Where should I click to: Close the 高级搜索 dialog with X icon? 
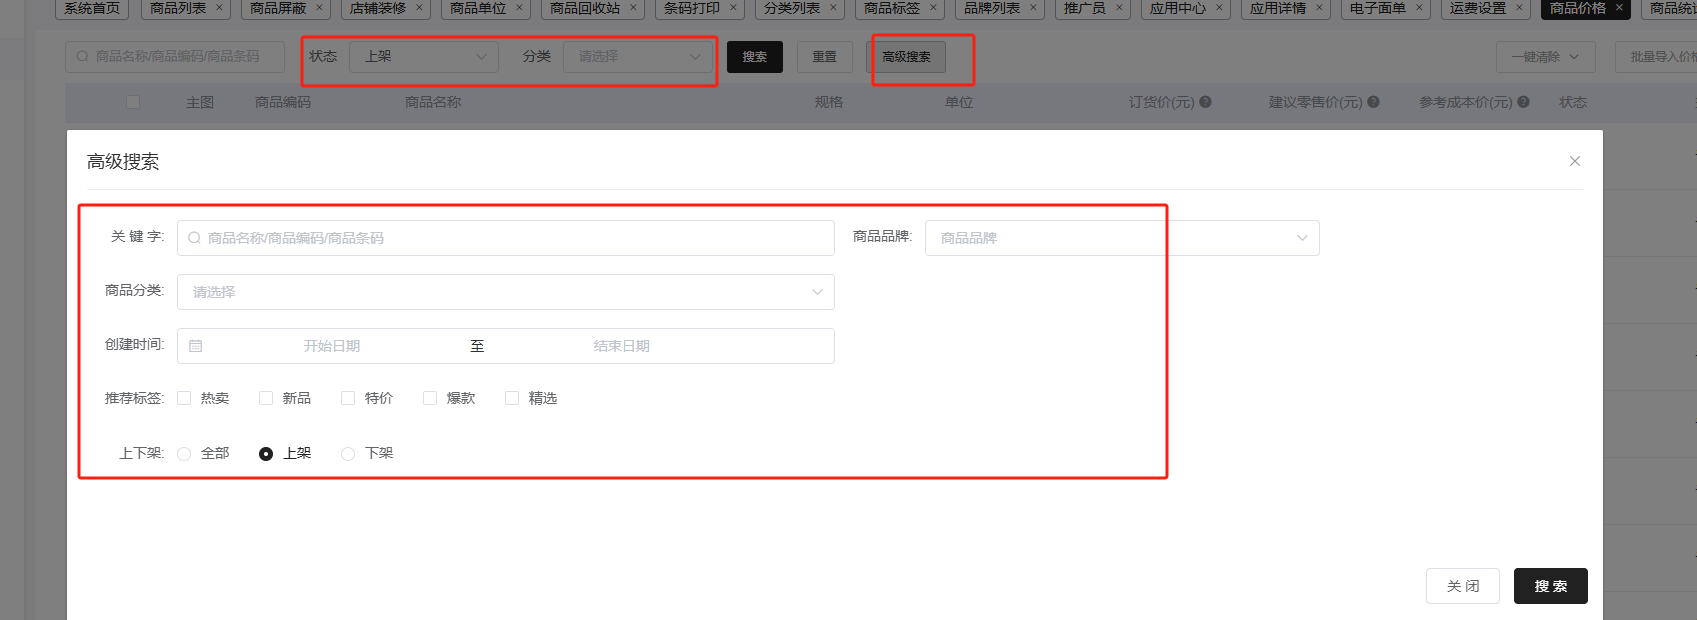pyautogui.click(x=1574, y=161)
